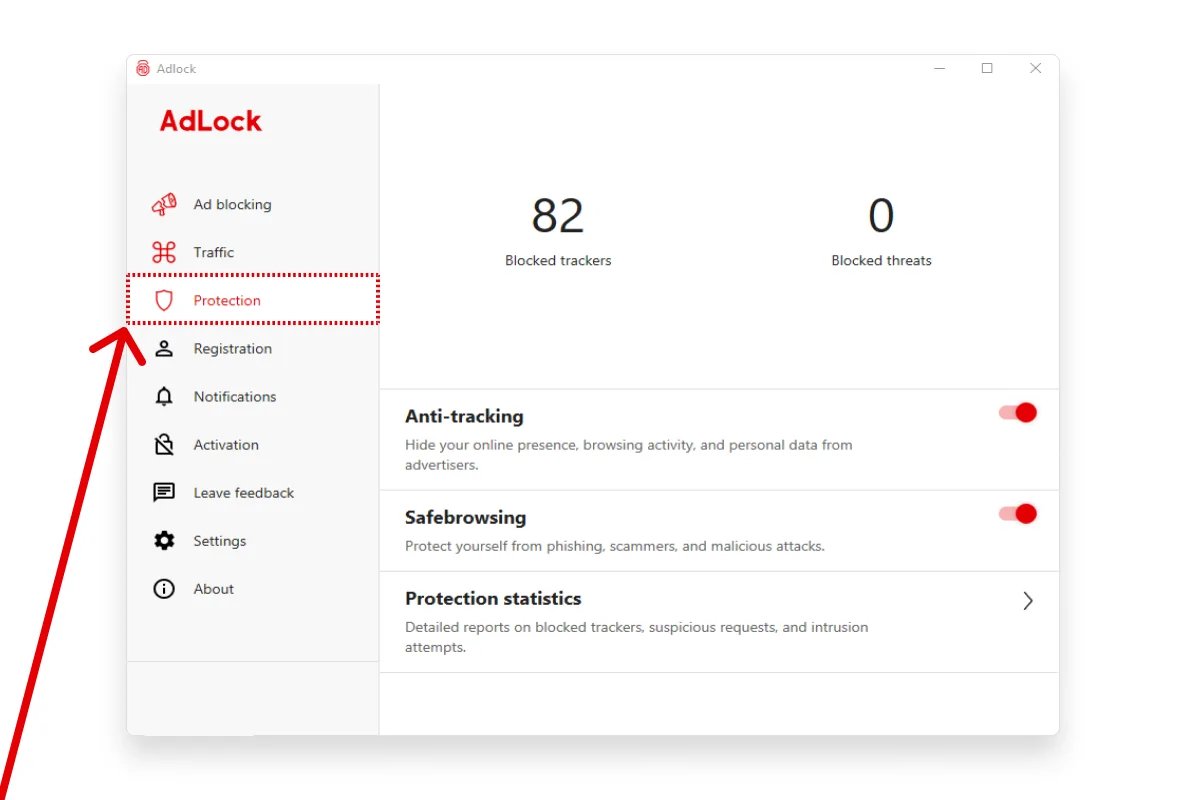This screenshot has height=800, width=1200.
Task: Expand Protection statistics via chevron arrow
Action: (x=1027, y=601)
